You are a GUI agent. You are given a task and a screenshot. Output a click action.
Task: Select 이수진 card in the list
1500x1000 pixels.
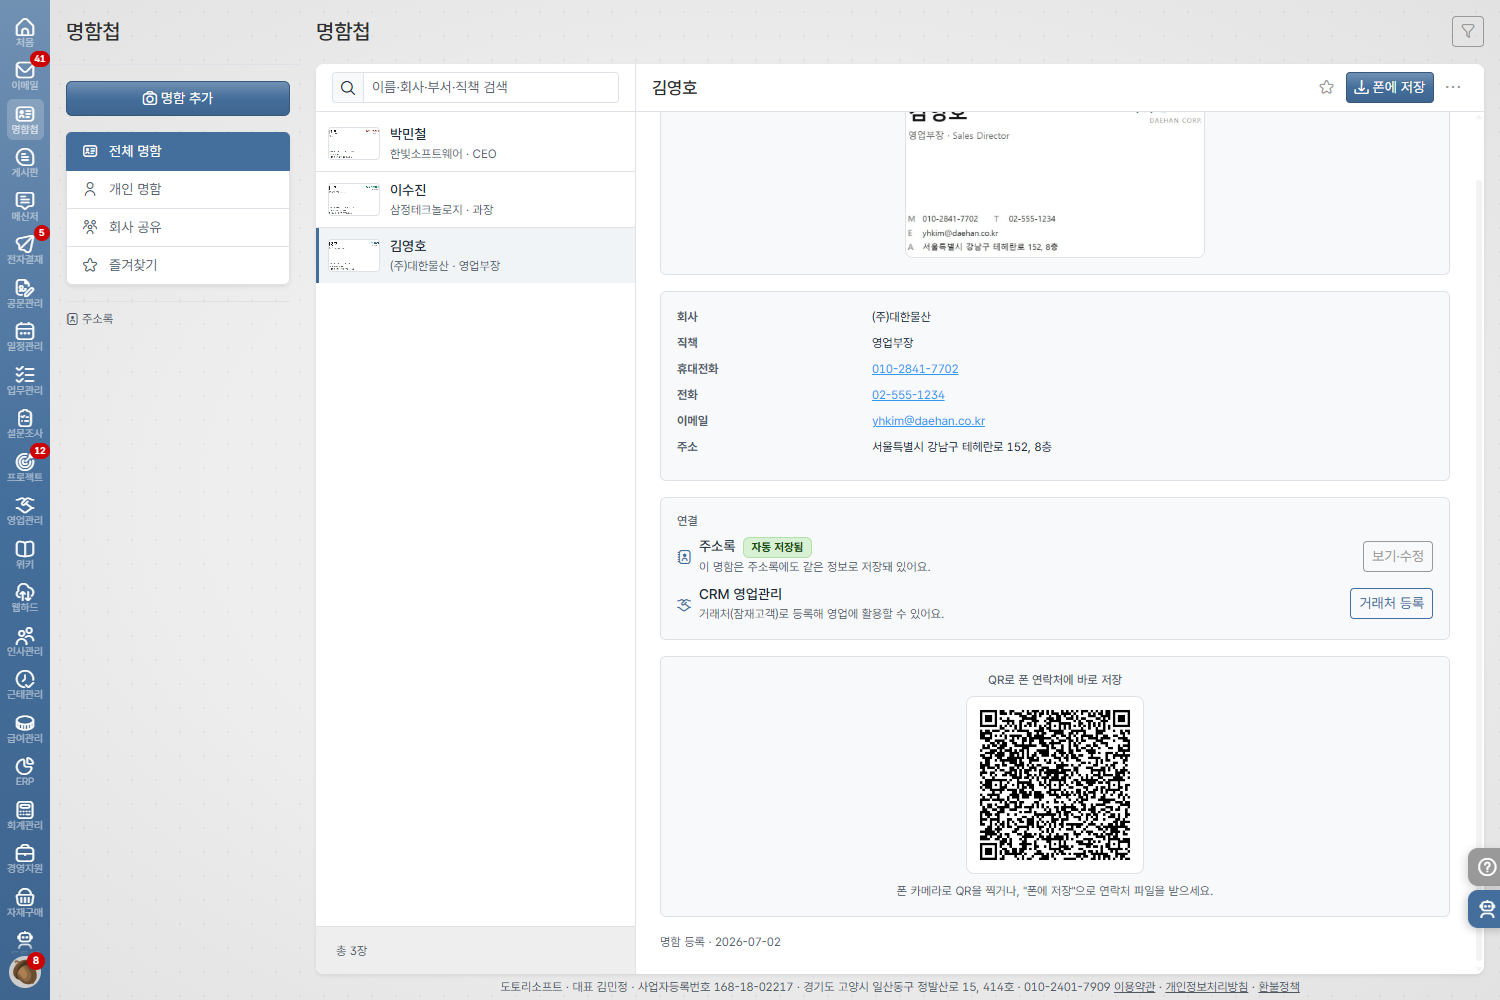point(476,199)
